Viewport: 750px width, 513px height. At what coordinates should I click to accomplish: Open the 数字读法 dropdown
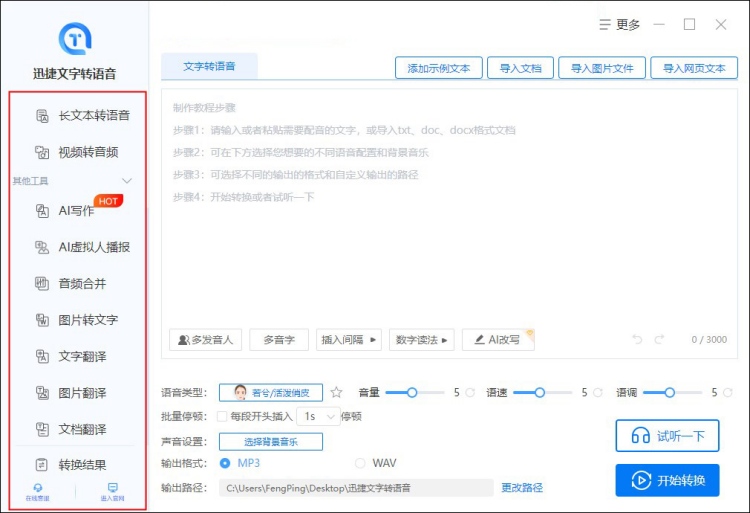pos(421,340)
